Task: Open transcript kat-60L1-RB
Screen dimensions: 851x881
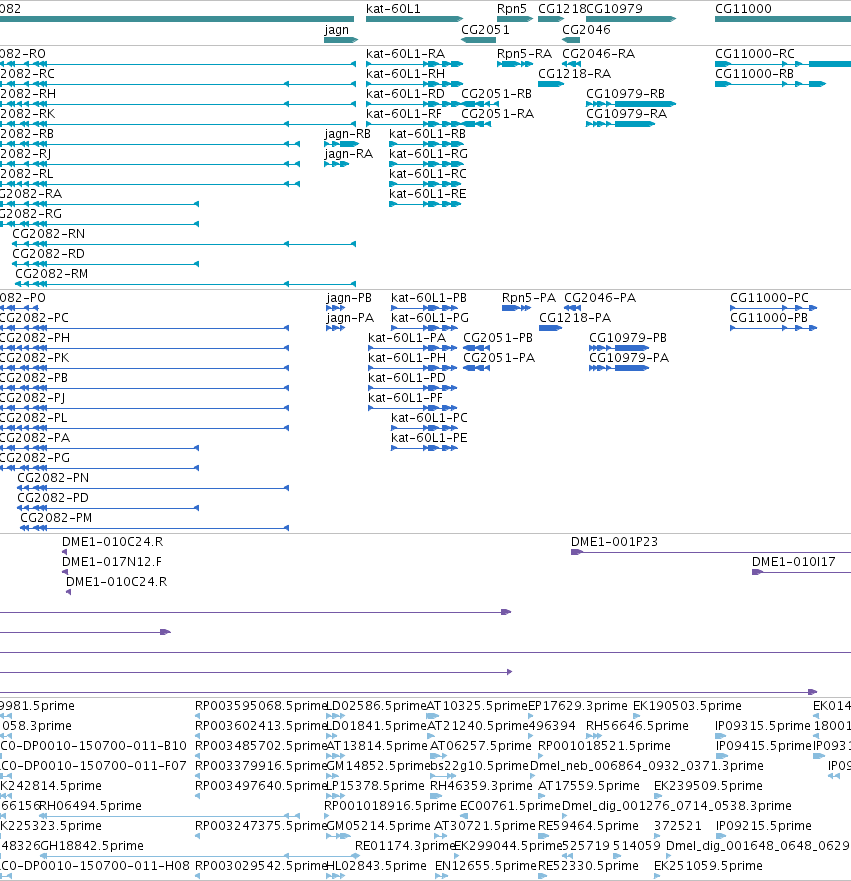Action: click(x=426, y=144)
